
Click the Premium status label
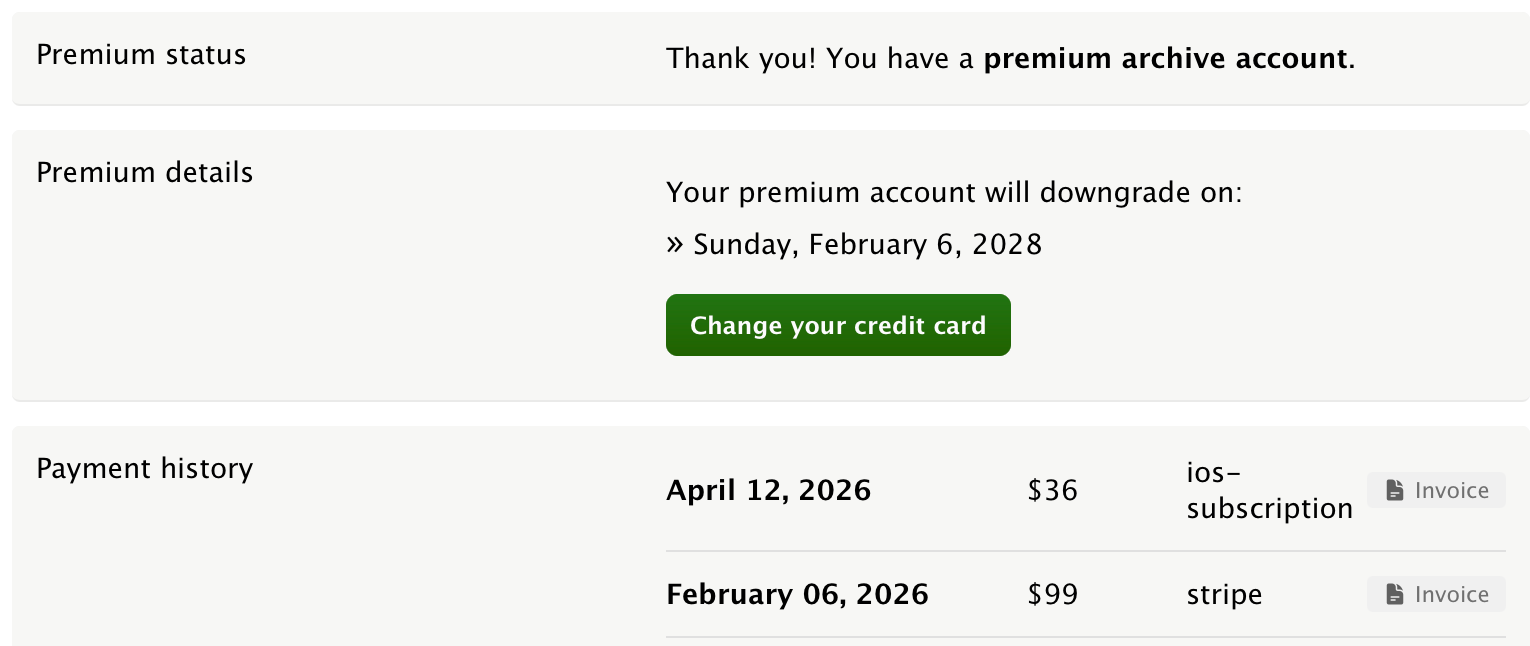pyautogui.click(x=141, y=54)
